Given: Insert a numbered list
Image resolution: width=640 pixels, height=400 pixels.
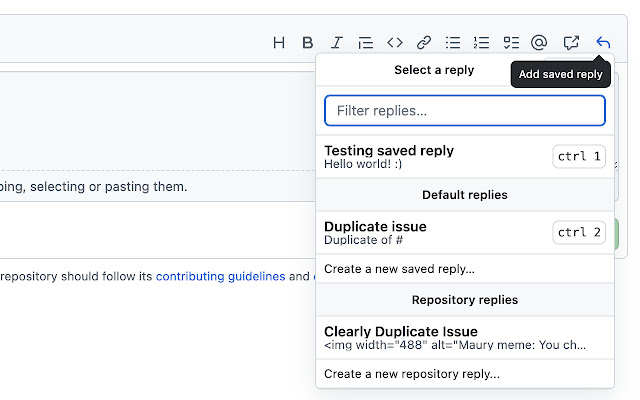Looking at the screenshot, I should tap(482, 42).
